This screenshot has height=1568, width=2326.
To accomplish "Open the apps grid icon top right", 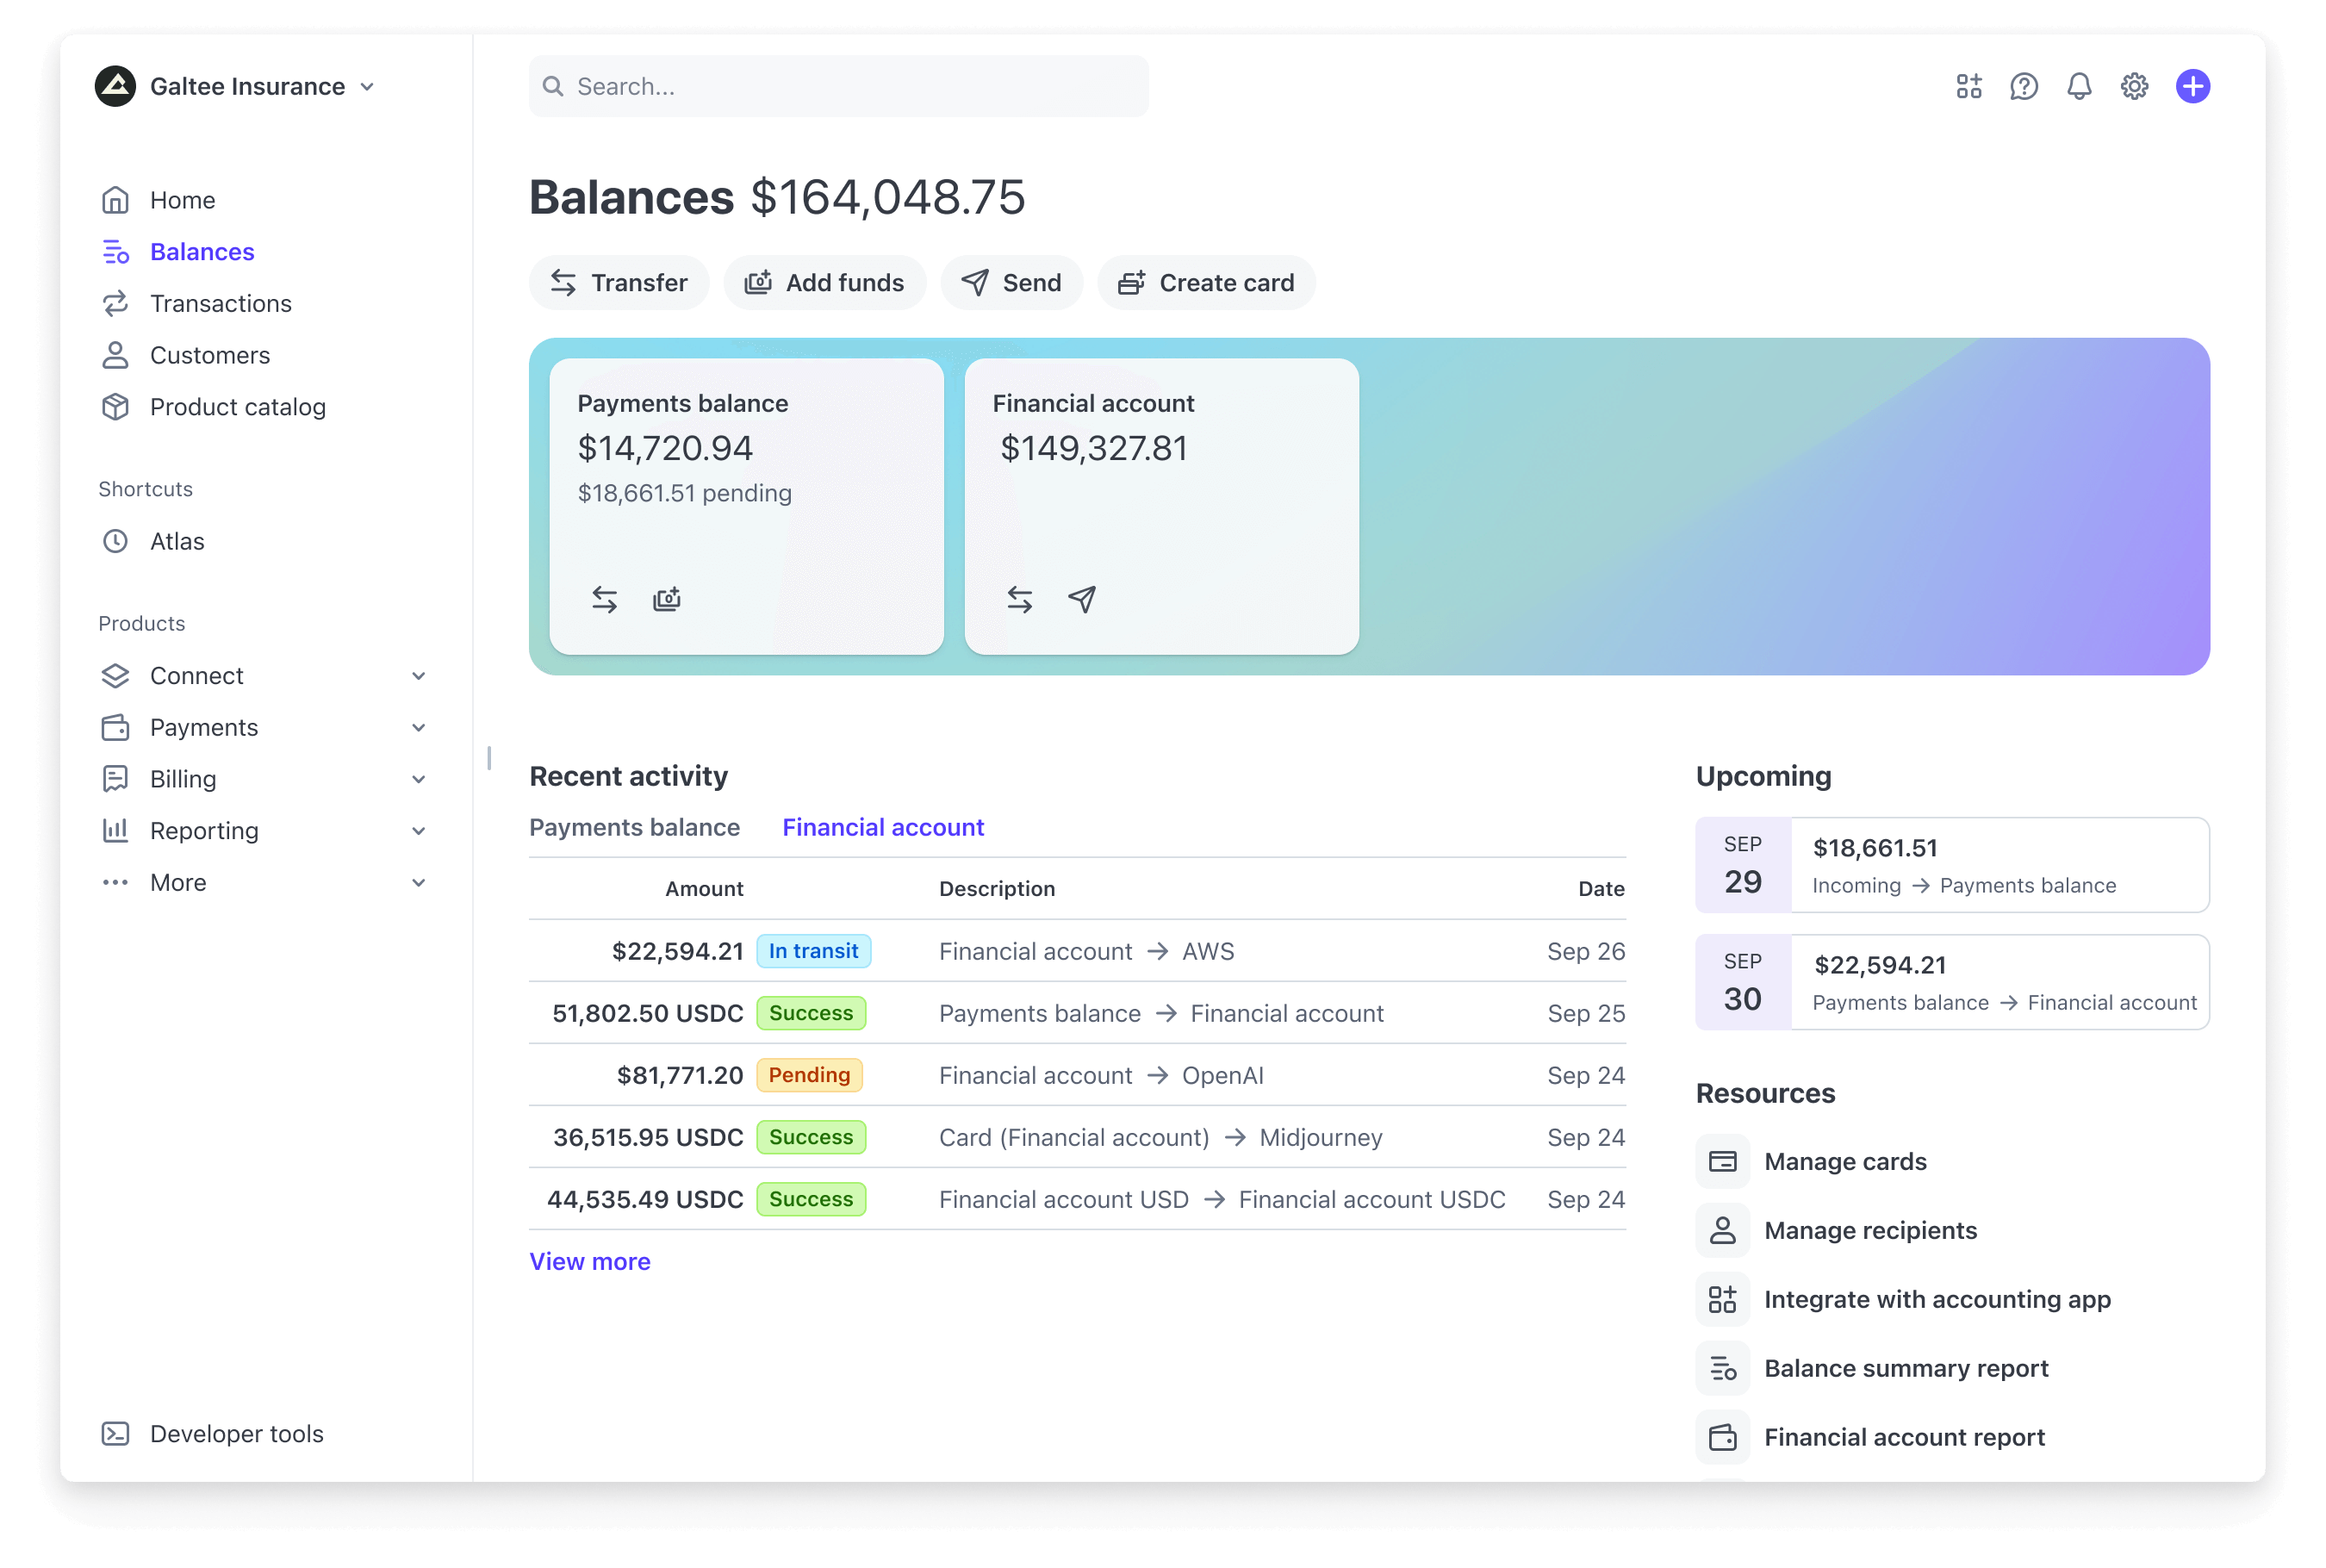I will tap(1968, 86).
